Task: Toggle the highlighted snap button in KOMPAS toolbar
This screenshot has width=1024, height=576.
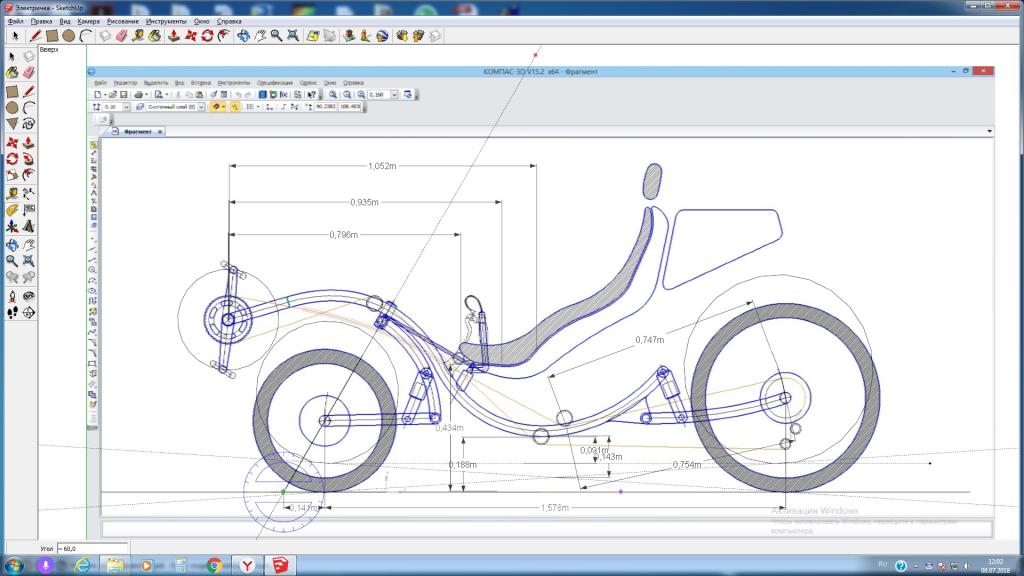Action: point(216,106)
